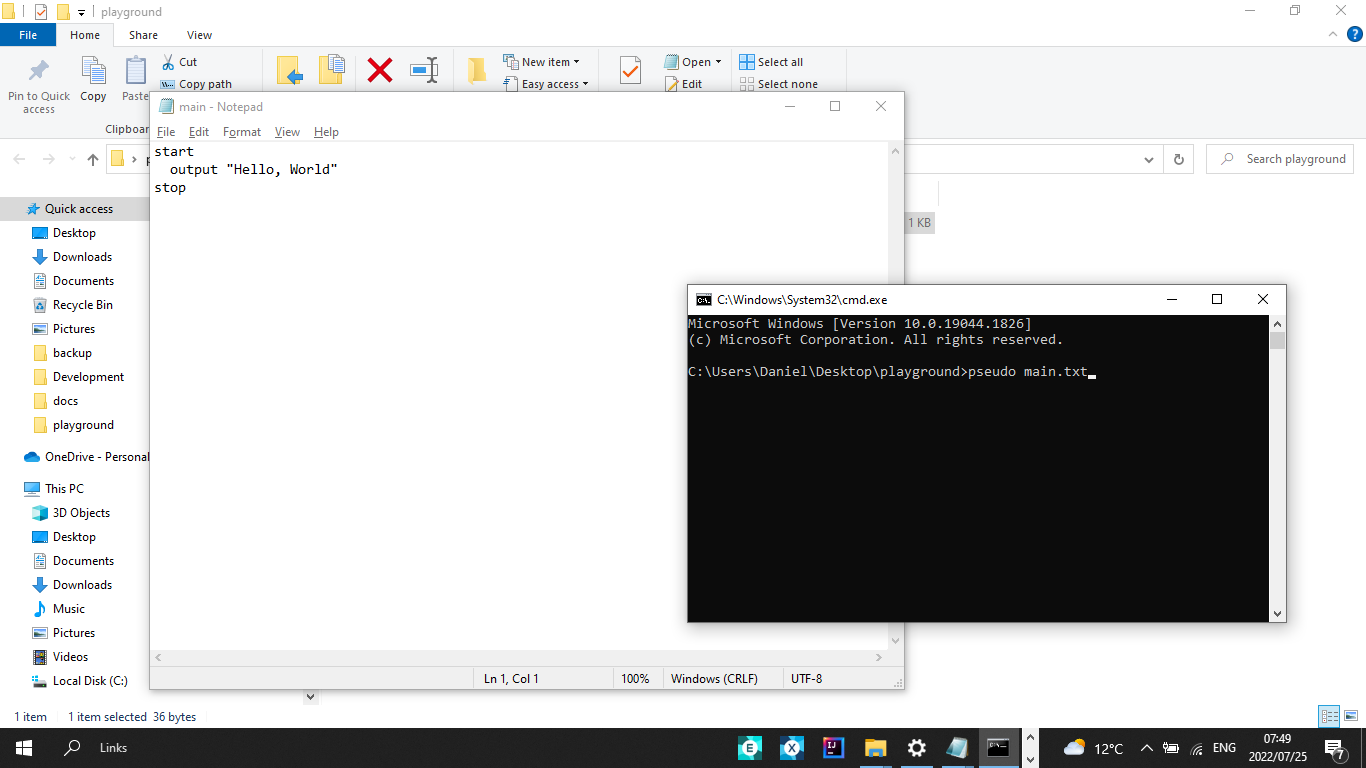
Task: Open Notepad Edit menu
Action: (x=199, y=132)
